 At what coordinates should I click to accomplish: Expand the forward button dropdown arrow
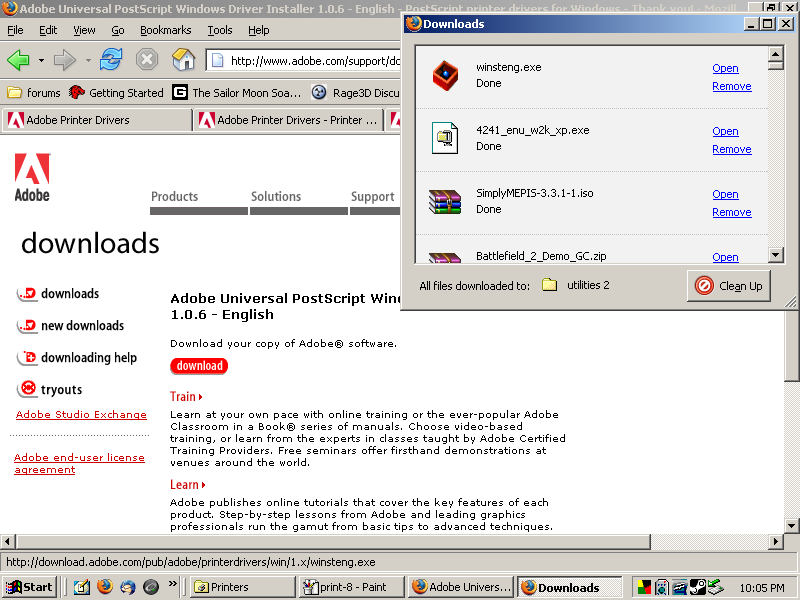(86, 60)
